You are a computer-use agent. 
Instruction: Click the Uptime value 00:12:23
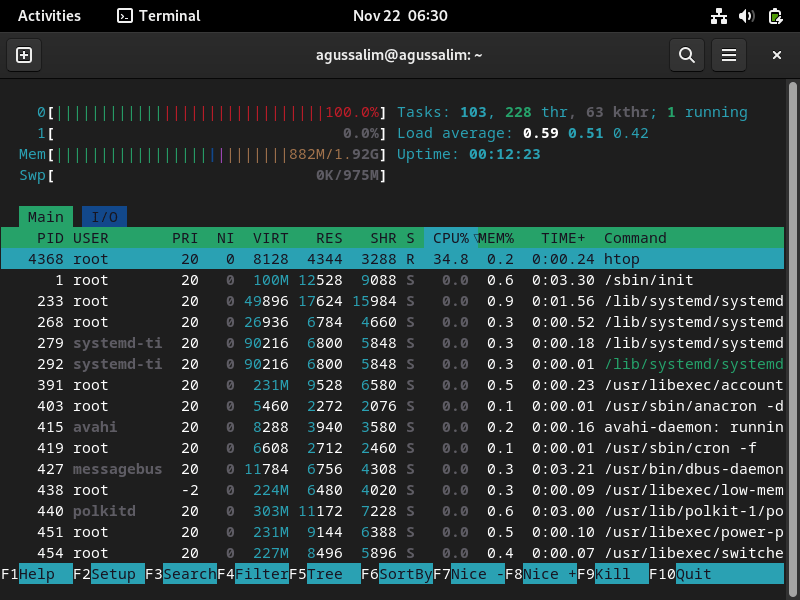coord(505,154)
